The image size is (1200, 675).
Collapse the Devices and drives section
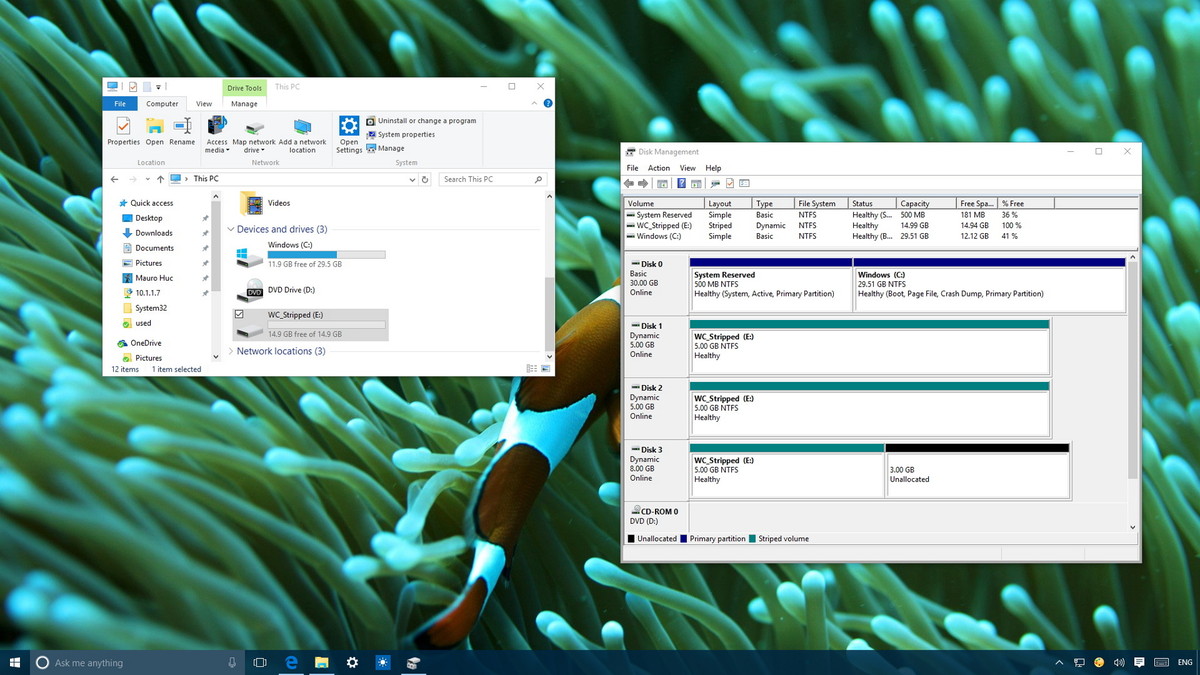point(231,230)
